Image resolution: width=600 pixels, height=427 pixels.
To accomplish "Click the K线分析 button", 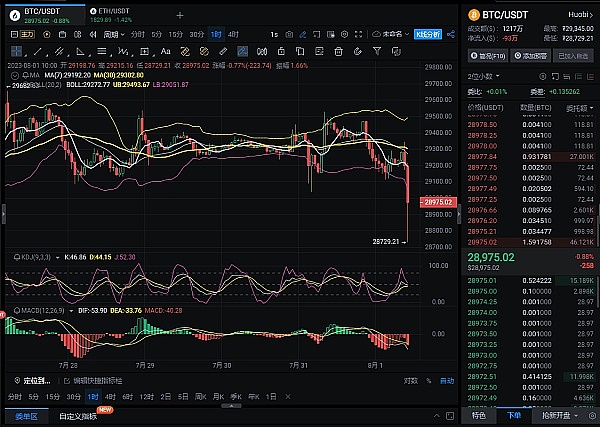I will pyautogui.click(x=426, y=34).
